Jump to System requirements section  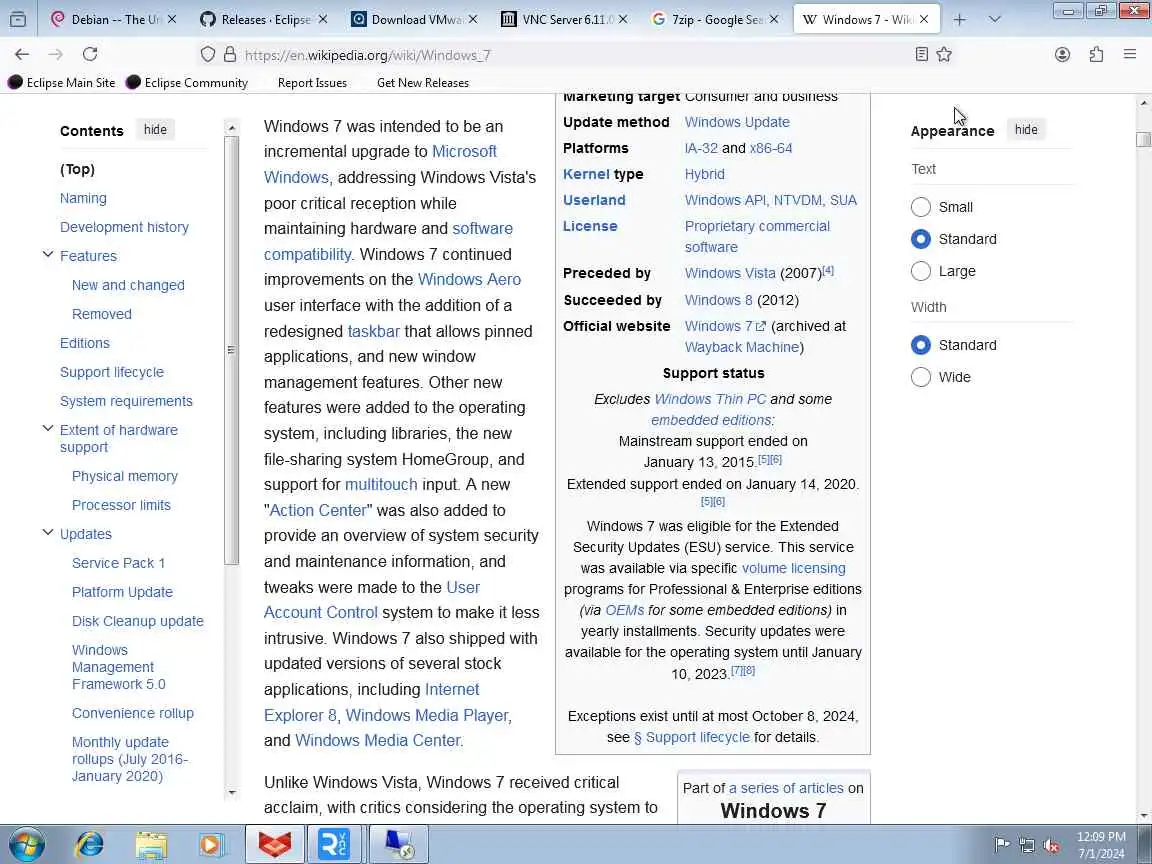pyautogui.click(x=126, y=401)
